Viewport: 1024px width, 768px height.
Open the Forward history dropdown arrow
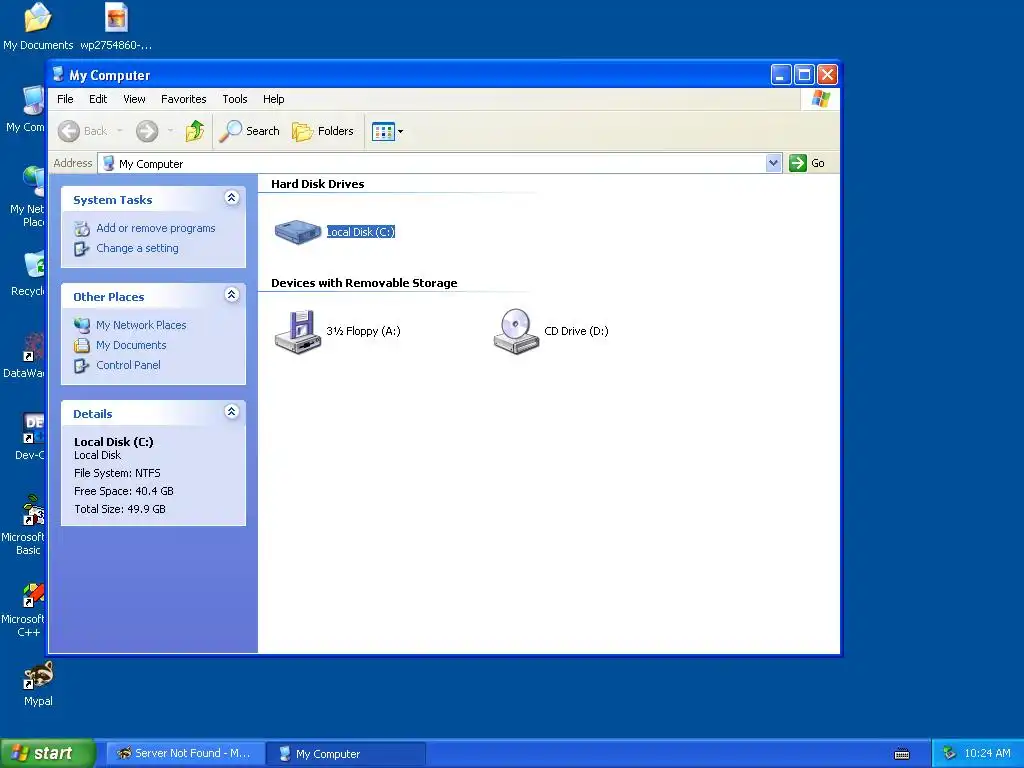(170, 131)
